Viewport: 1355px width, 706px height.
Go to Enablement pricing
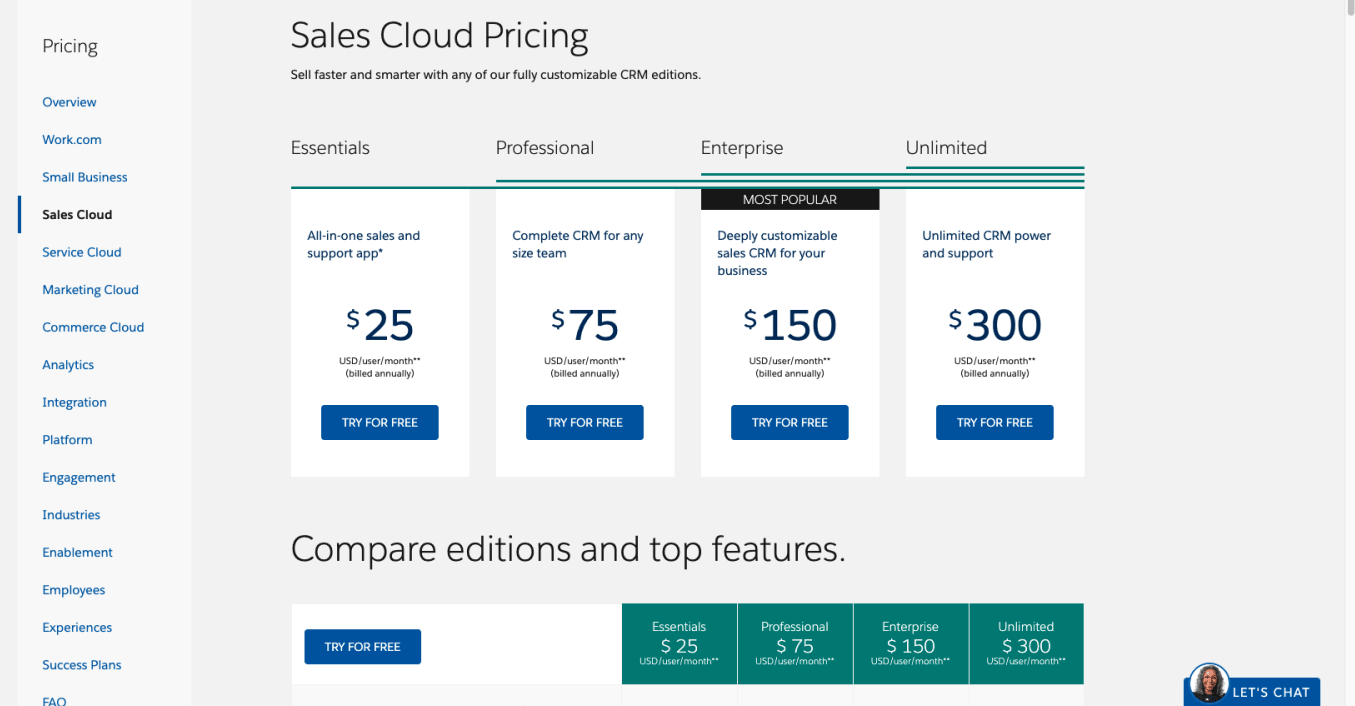(77, 552)
